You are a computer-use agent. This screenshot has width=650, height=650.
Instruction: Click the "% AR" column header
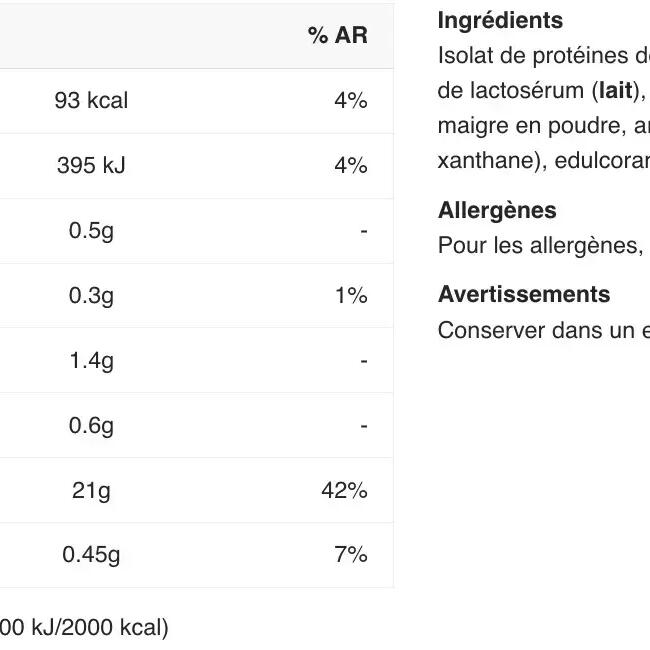point(337,36)
